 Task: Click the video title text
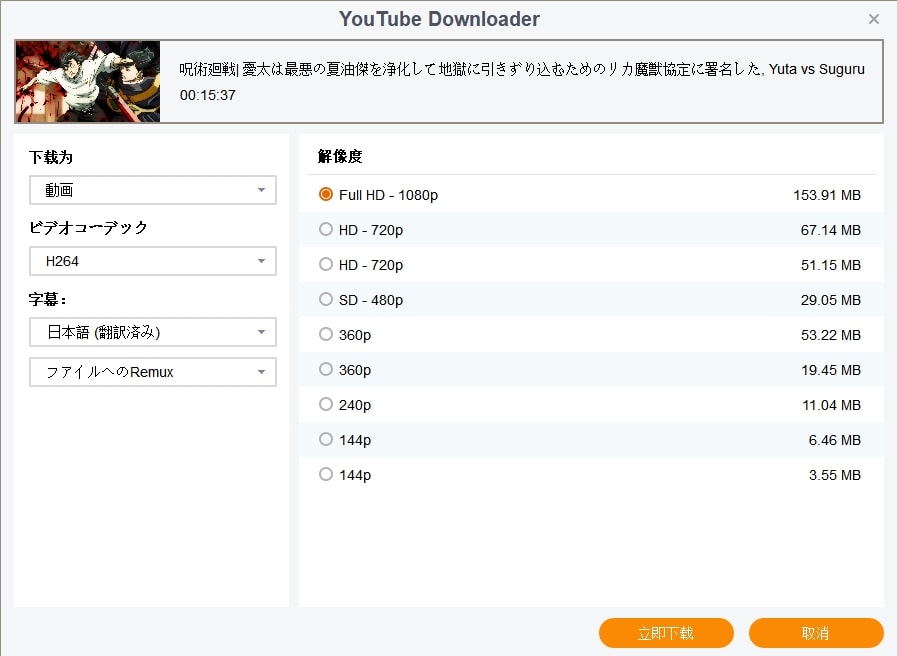tap(522, 69)
